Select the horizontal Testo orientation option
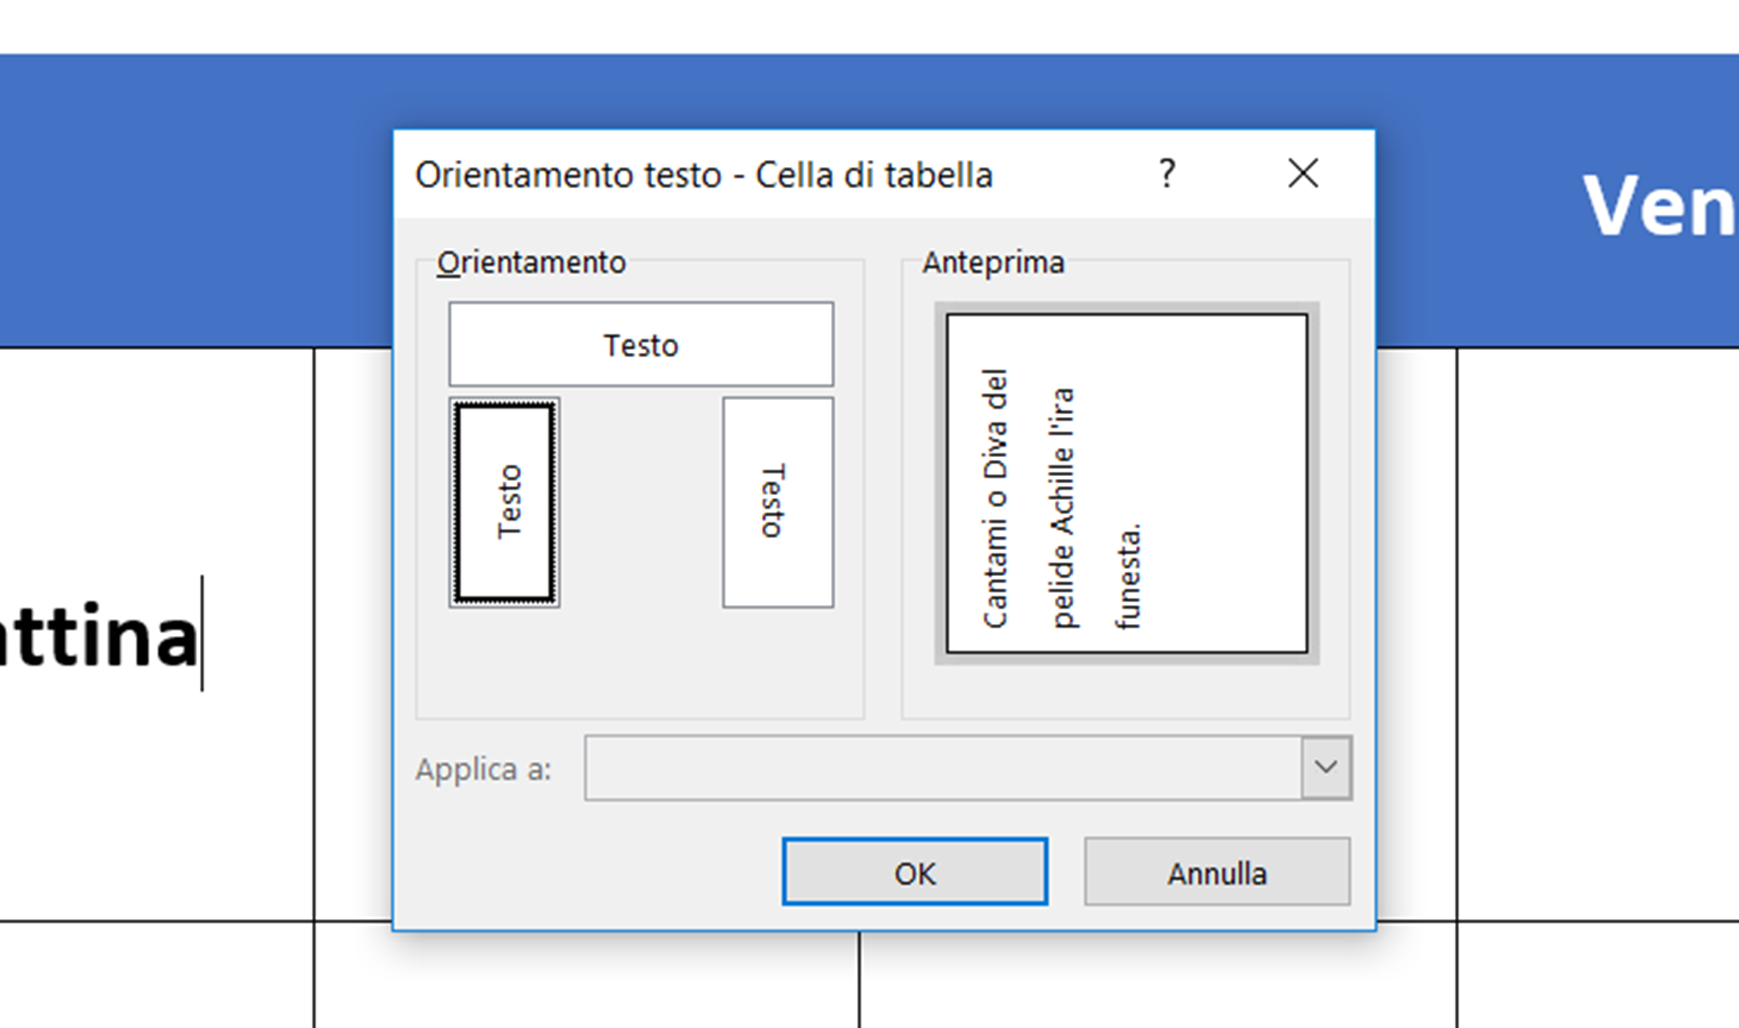The width and height of the screenshot is (1739, 1028). [x=640, y=344]
